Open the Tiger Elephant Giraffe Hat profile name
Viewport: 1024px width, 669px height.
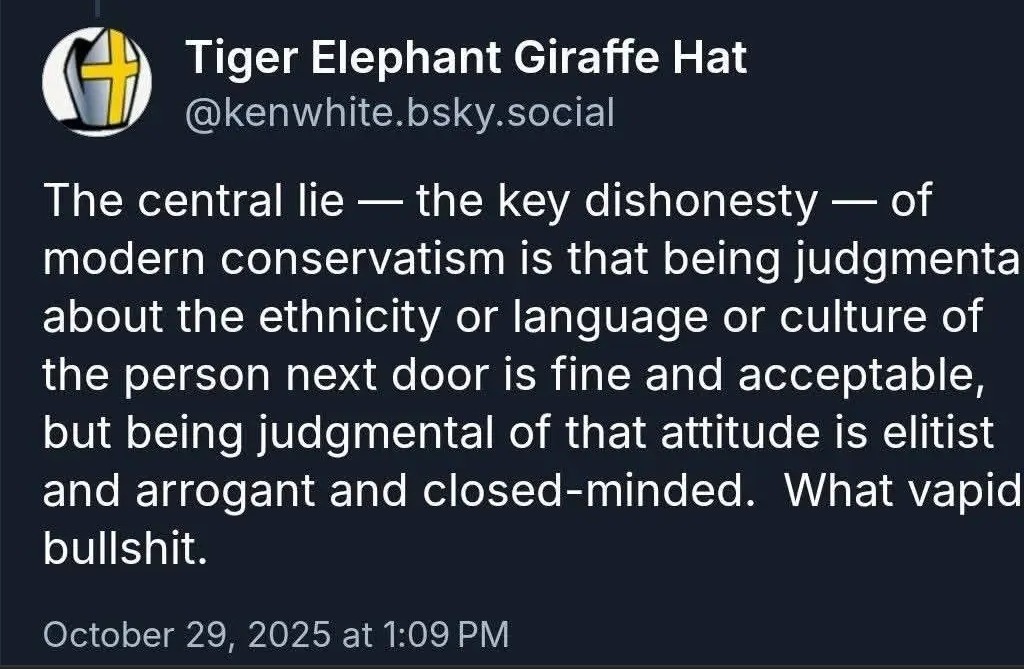click(466, 60)
